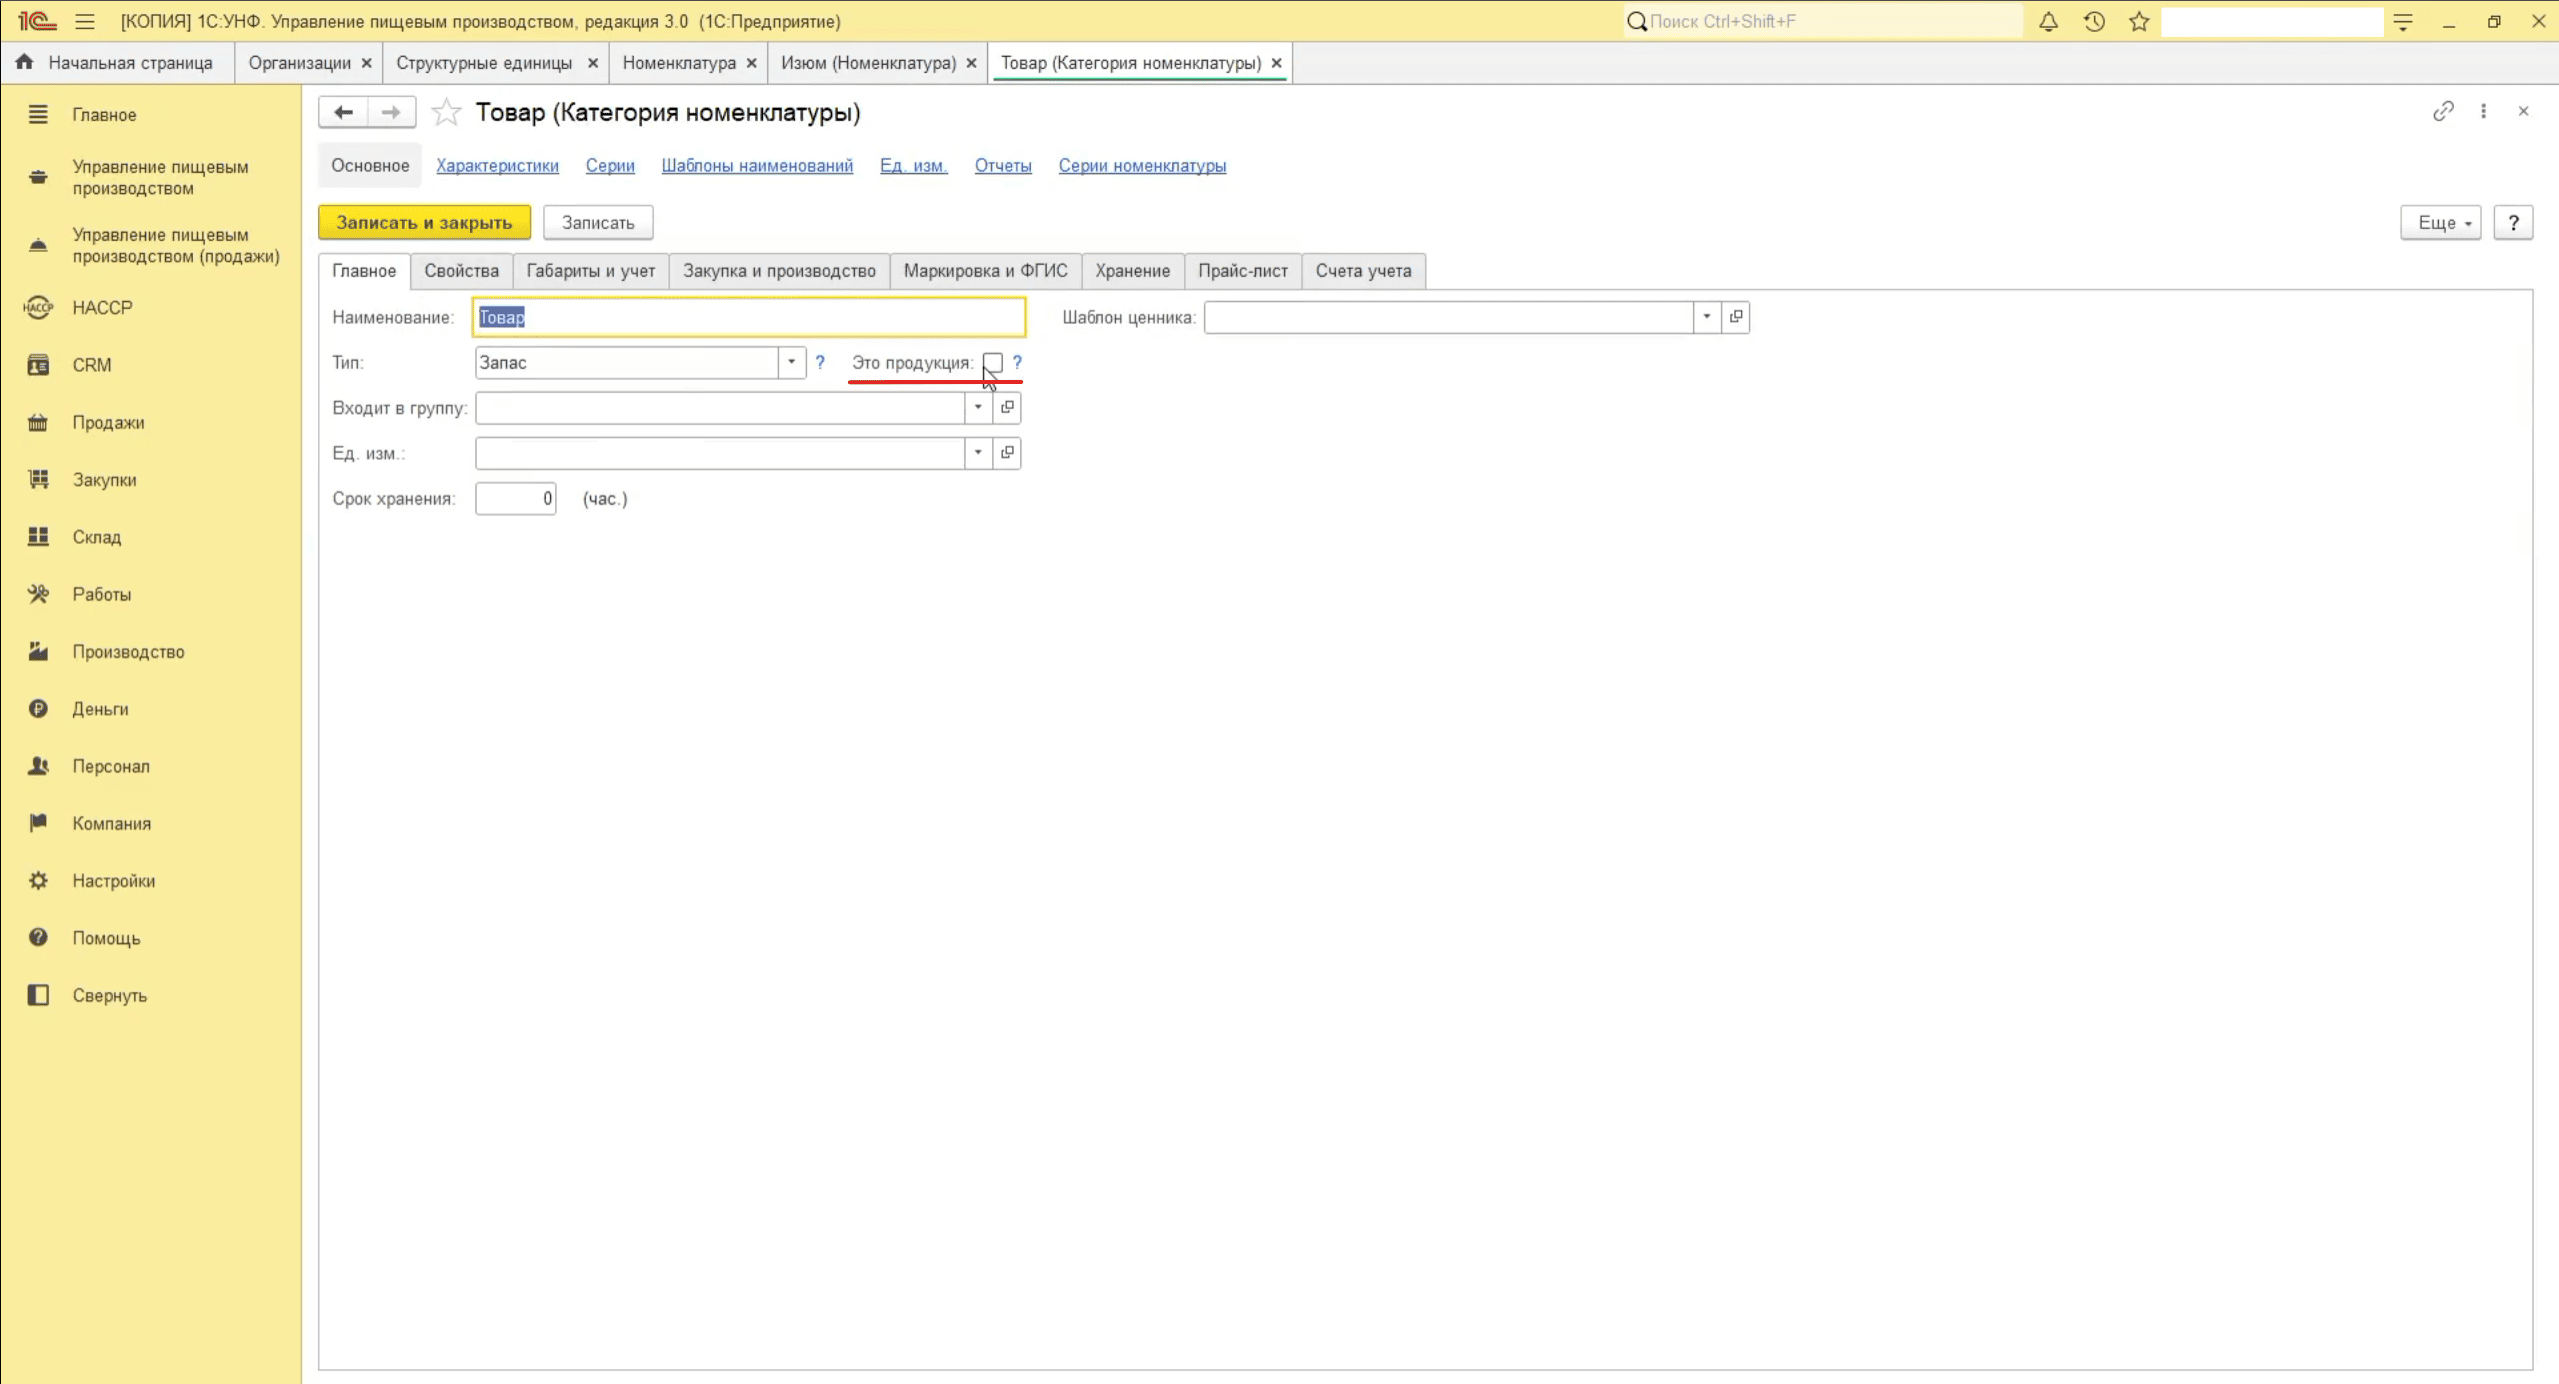Open form help question button
The width and height of the screenshot is (2559, 1384).
[2513, 223]
